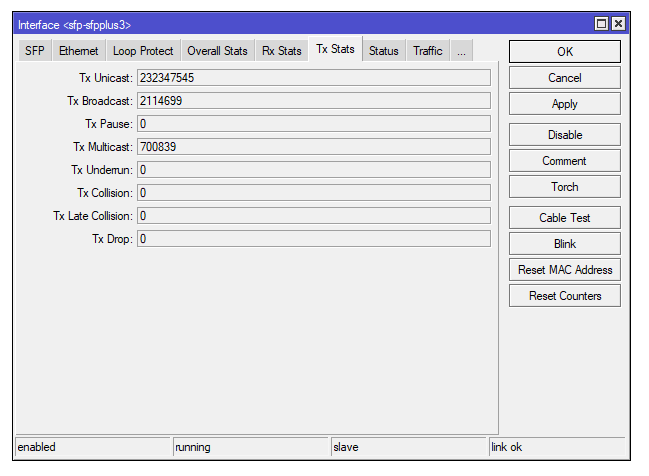649x476 pixels.
Task: Maximize the Interface window
Action: tap(601, 24)
